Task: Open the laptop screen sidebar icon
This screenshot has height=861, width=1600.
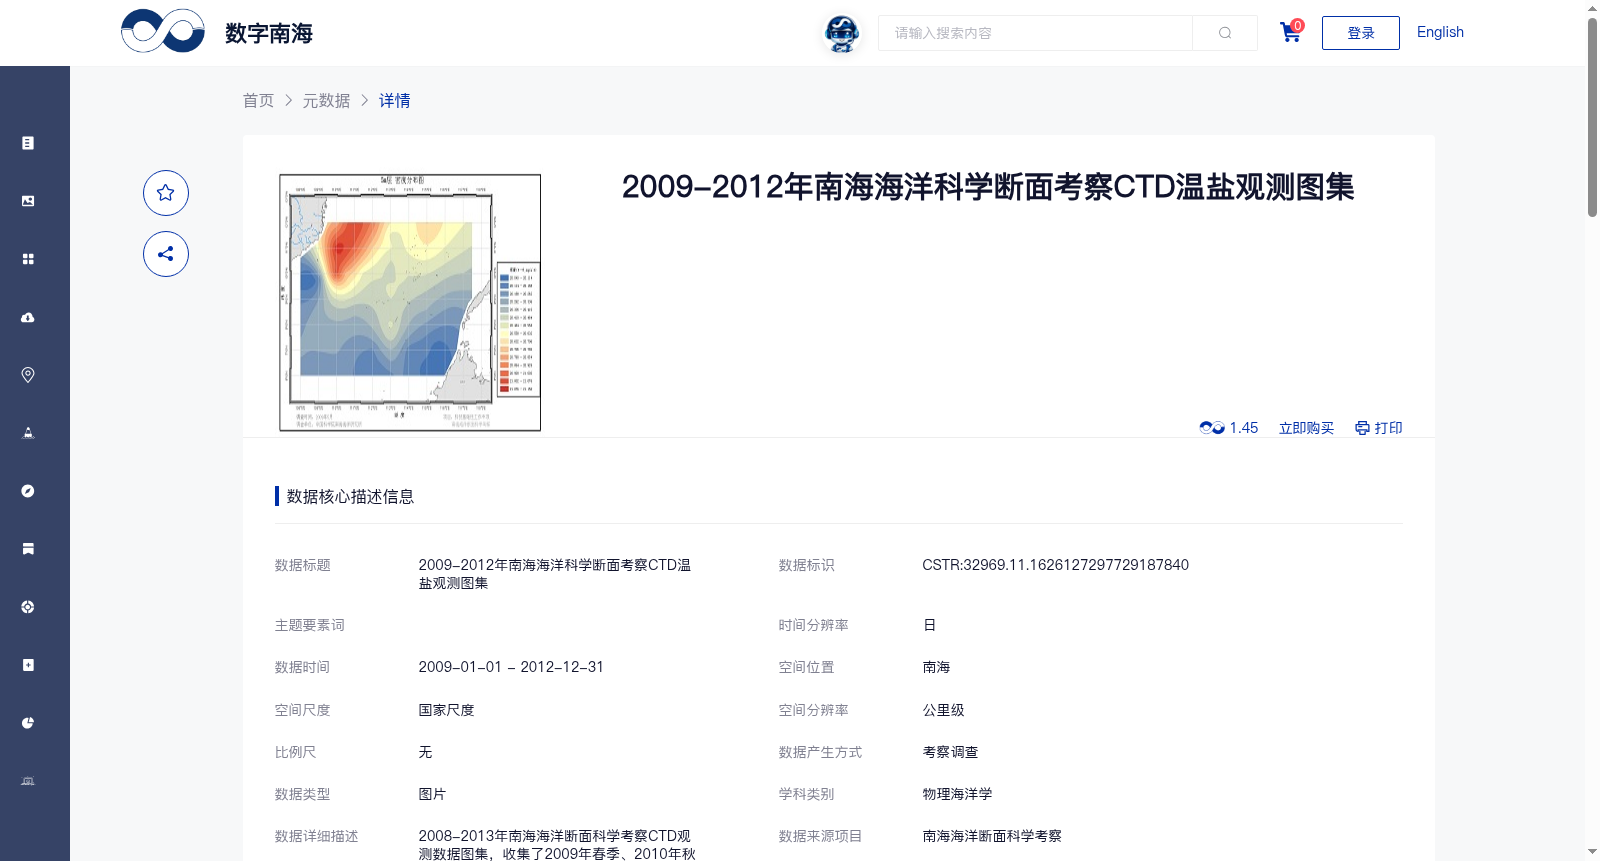Action: click(28, 781)
